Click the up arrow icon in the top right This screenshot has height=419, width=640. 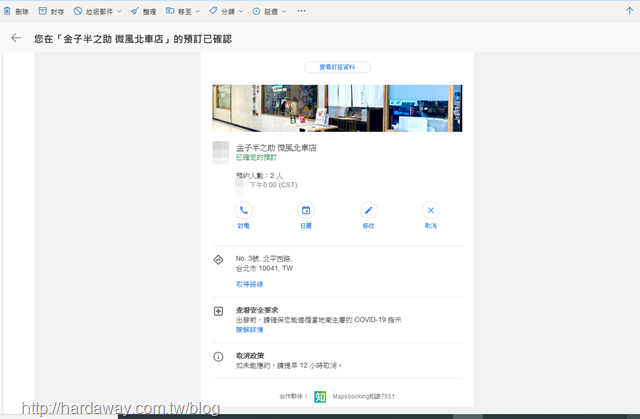tap(629, 11)
